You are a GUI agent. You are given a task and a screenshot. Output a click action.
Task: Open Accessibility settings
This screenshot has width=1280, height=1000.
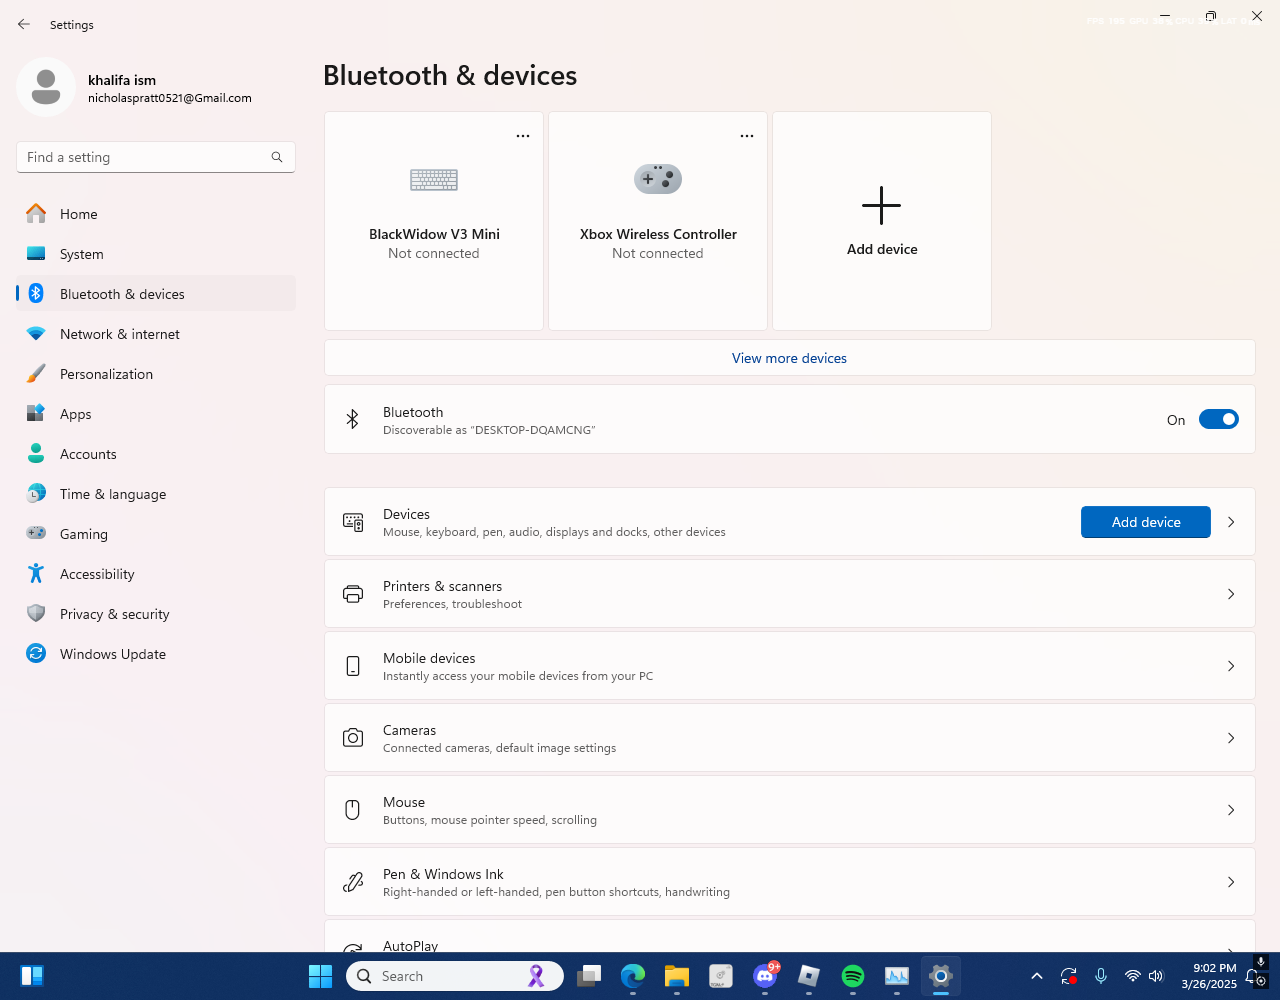click(156, 574)
